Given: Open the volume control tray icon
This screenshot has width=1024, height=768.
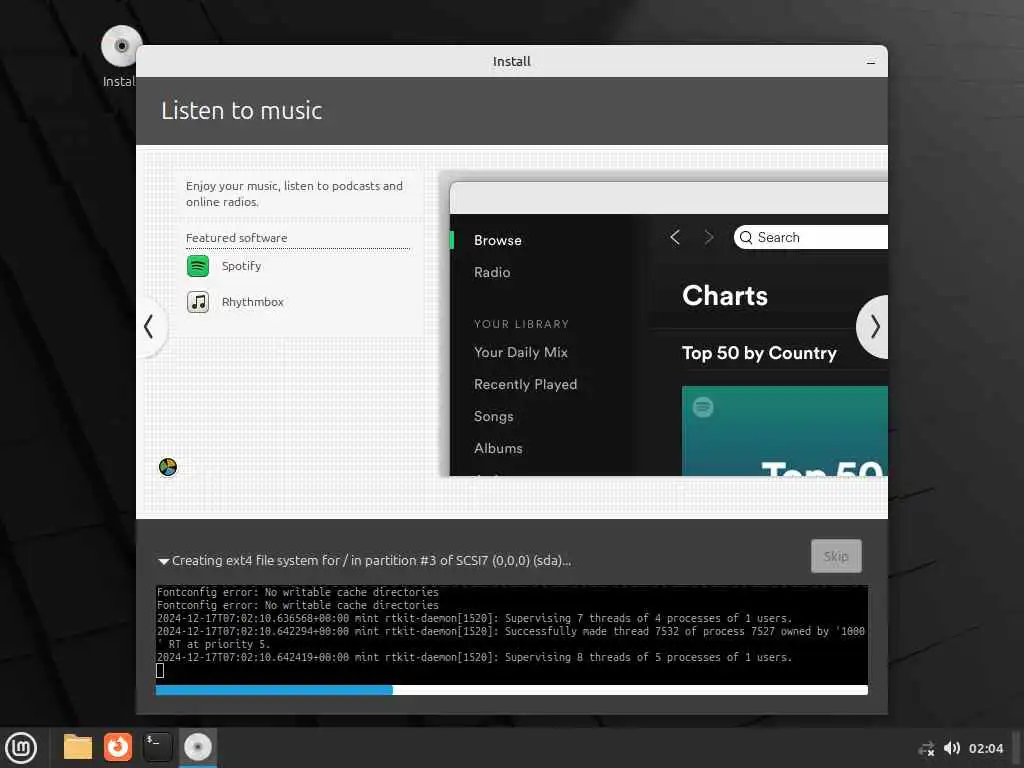Looking at the screenshot, I should 952,748.
